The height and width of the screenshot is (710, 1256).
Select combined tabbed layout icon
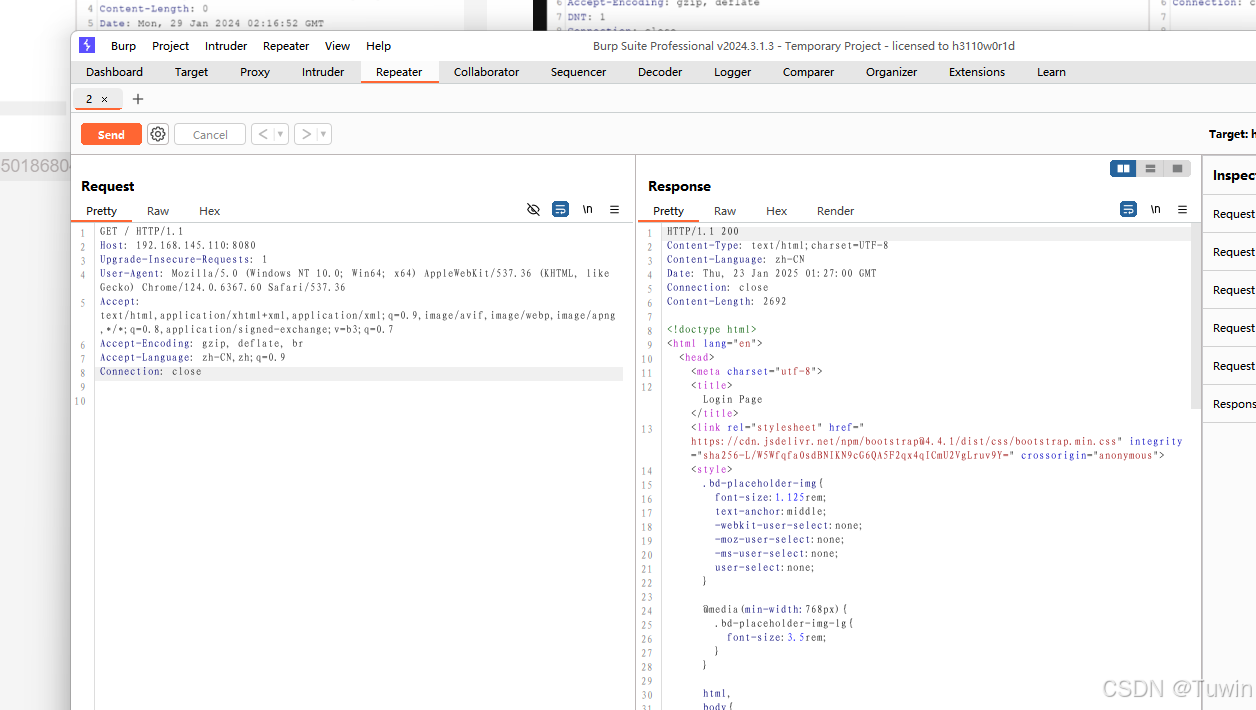click(x=1178, y=168)
